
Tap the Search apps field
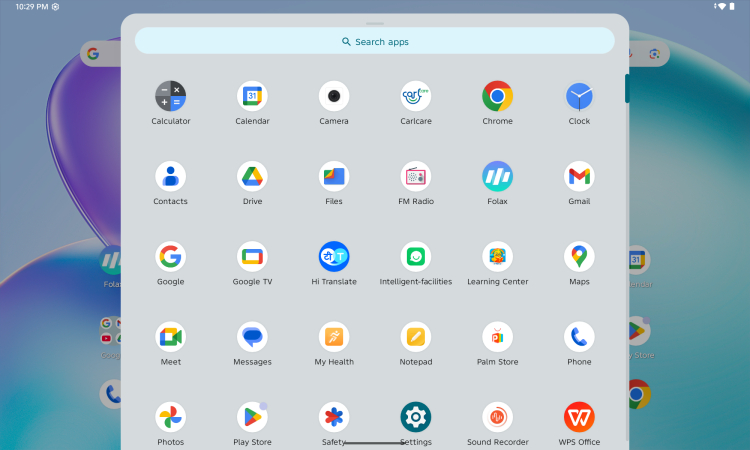tap(375, 41)
